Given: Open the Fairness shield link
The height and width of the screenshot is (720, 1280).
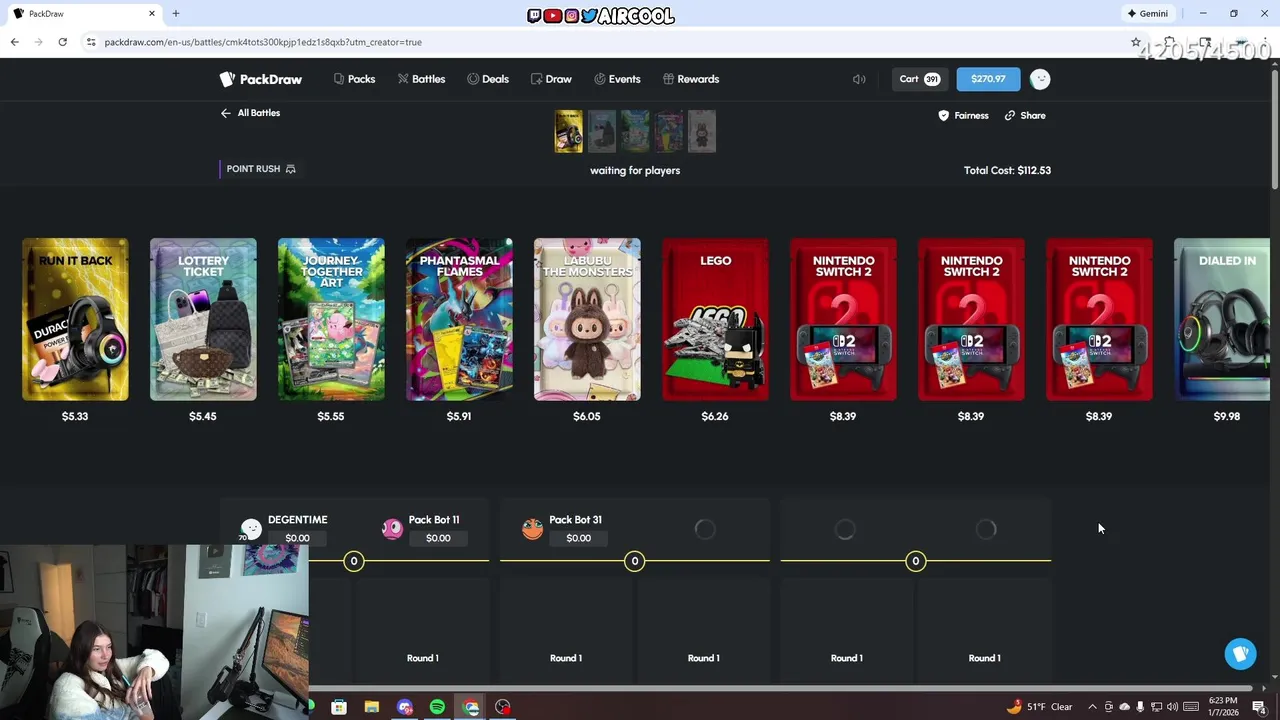Looking at the screenshot, I should [963, 115].
